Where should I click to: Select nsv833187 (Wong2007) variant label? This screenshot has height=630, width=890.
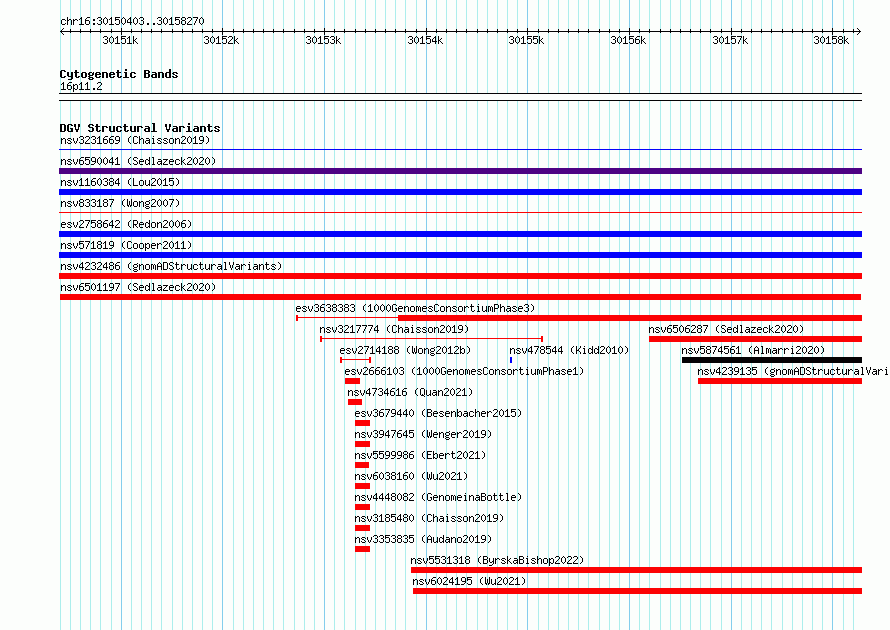pos(120,203)
